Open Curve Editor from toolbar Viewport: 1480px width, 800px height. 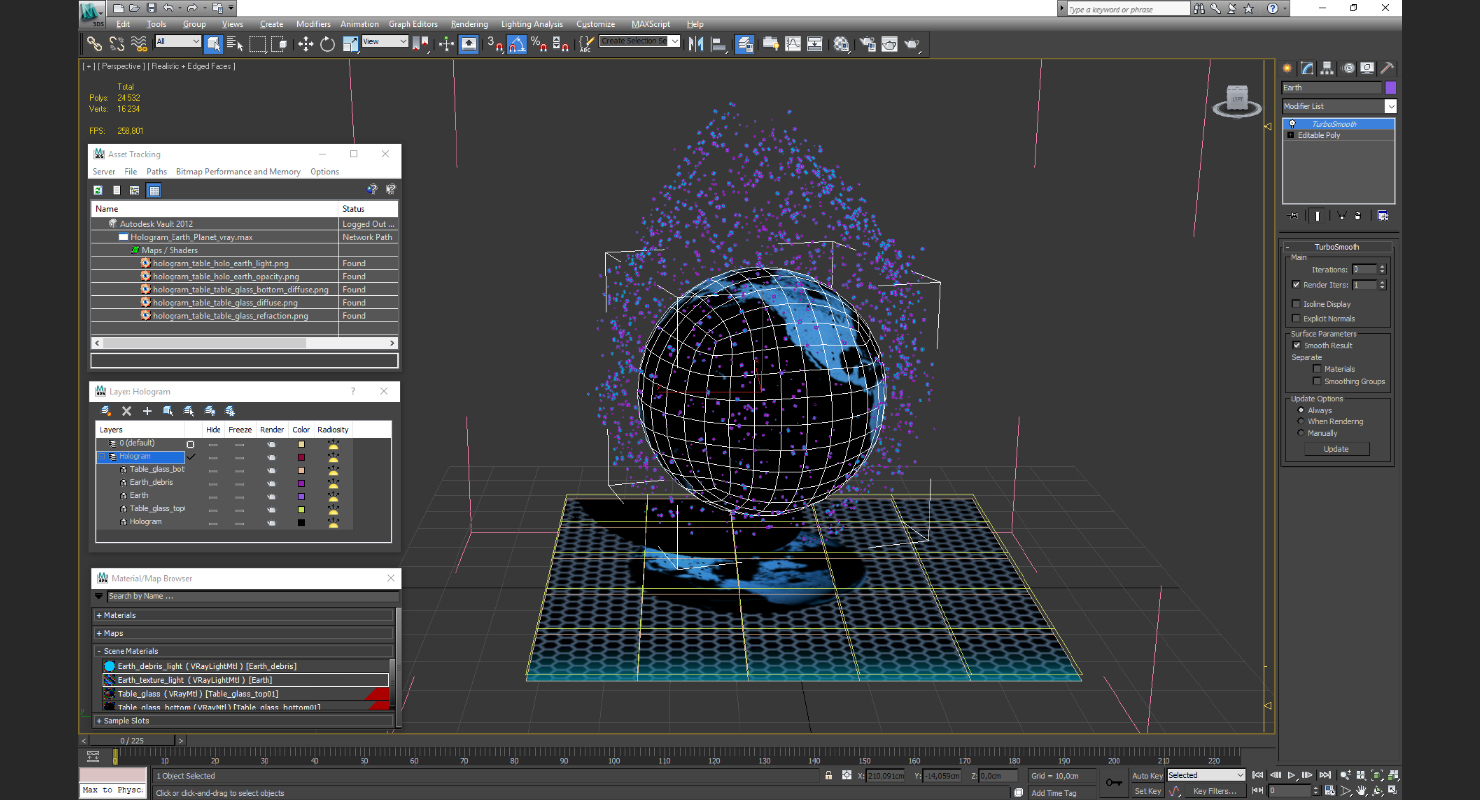pyautogui.click(x=793, y=44)
